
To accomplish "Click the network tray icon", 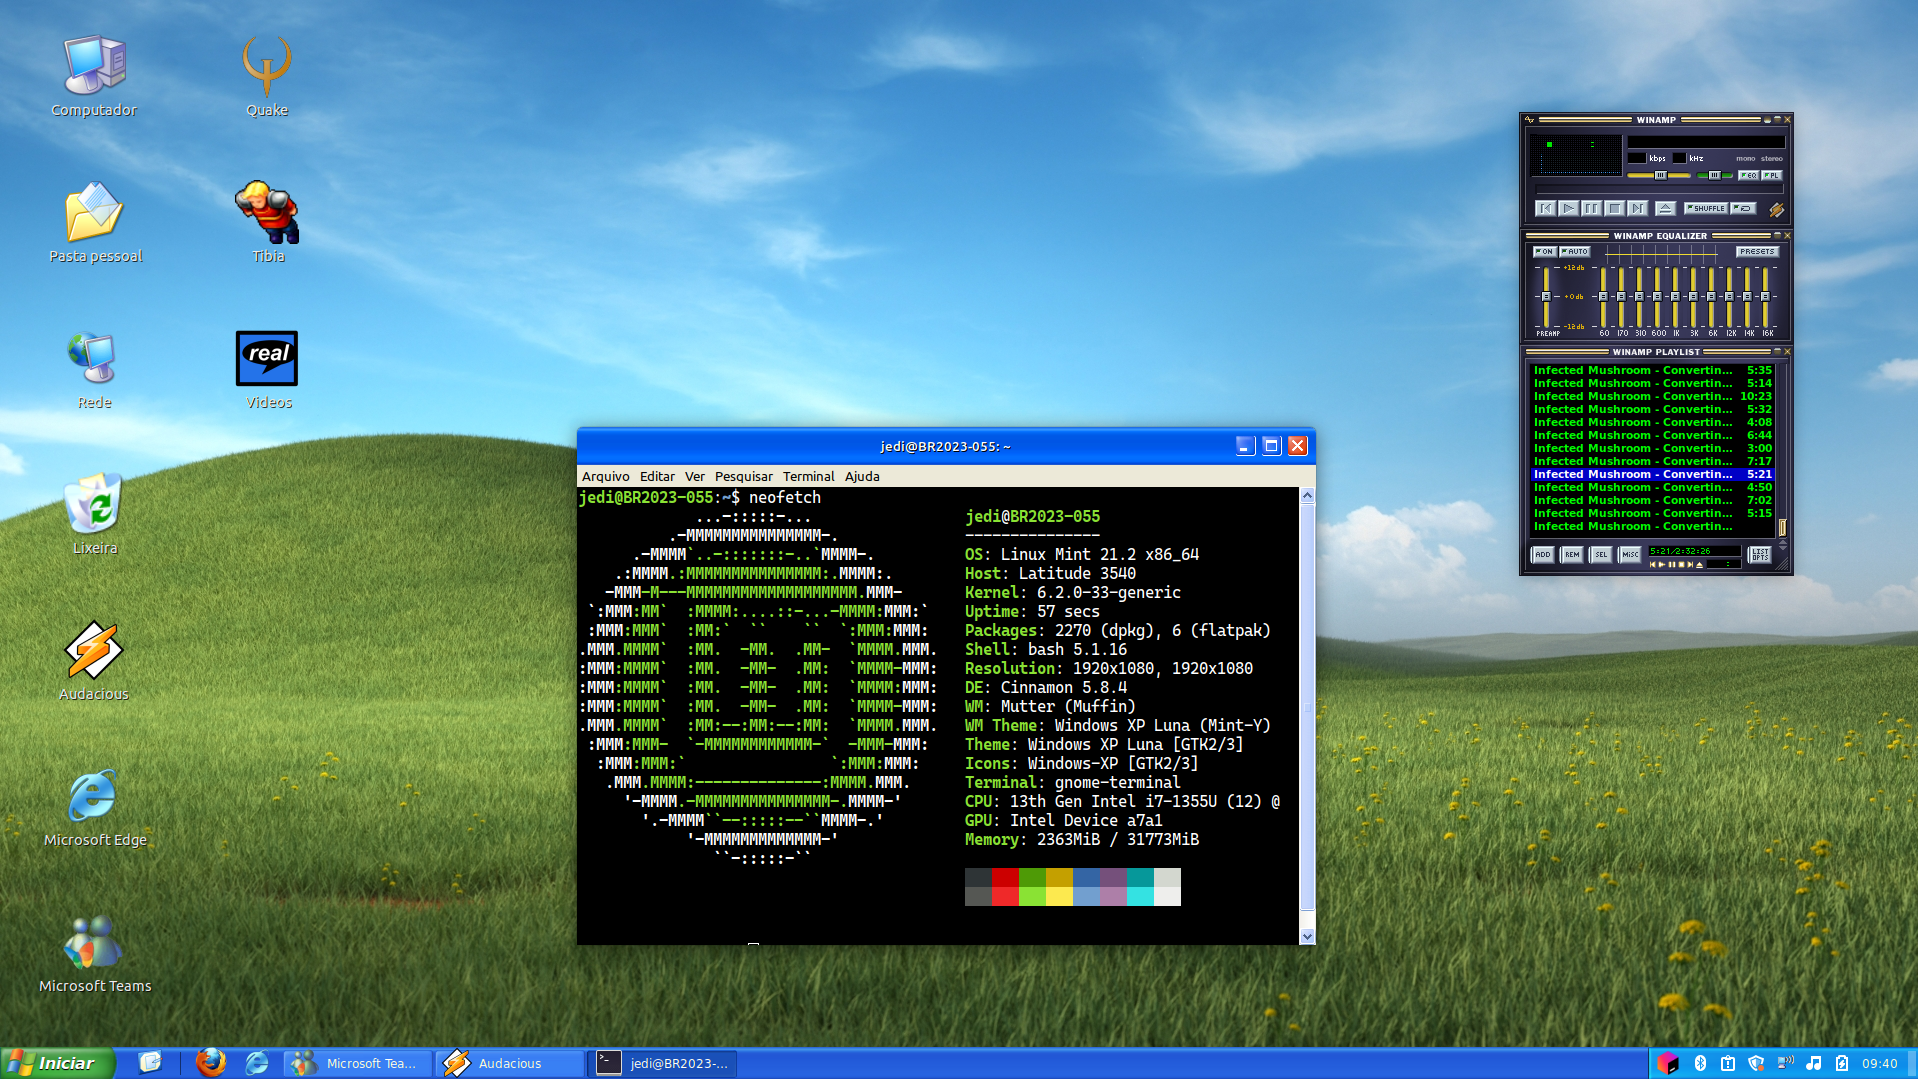I will point(1786,1064).
